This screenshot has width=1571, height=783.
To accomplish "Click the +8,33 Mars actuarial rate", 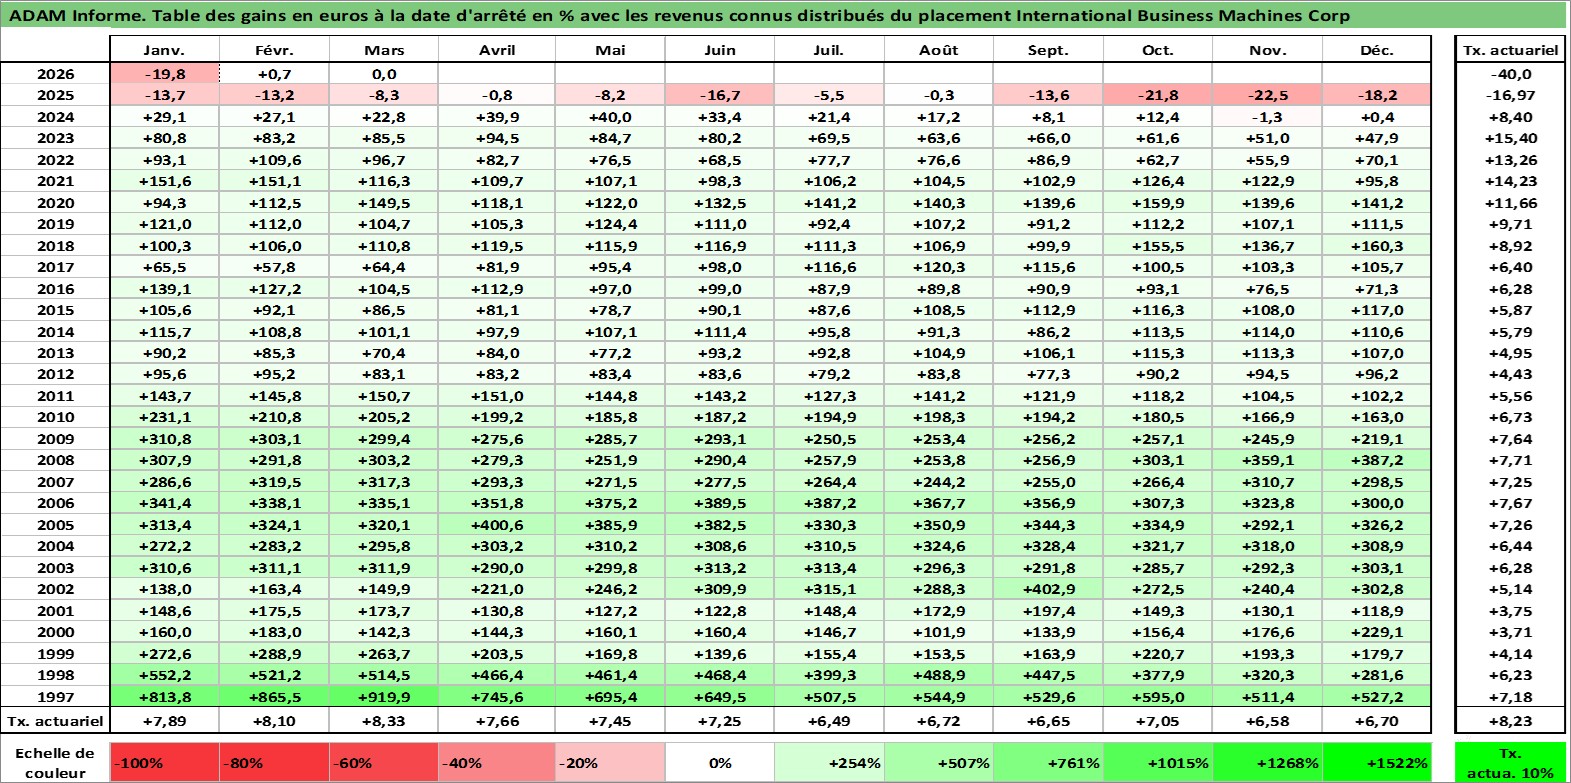I will 384,721.
